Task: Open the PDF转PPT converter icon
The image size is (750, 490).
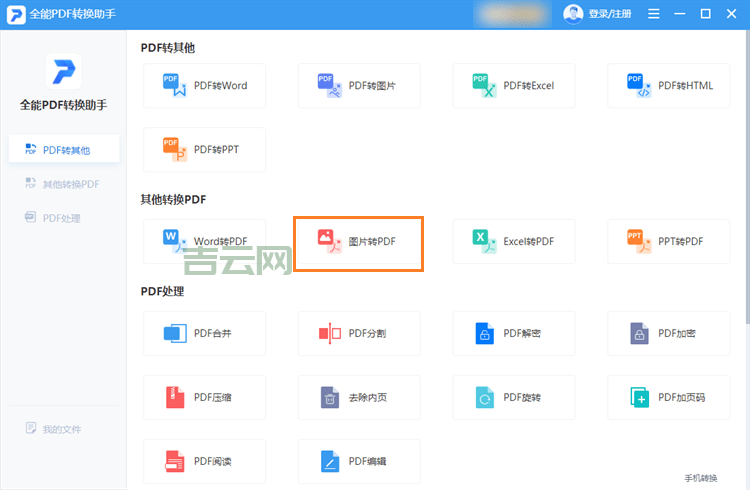Action: (175, 149)
